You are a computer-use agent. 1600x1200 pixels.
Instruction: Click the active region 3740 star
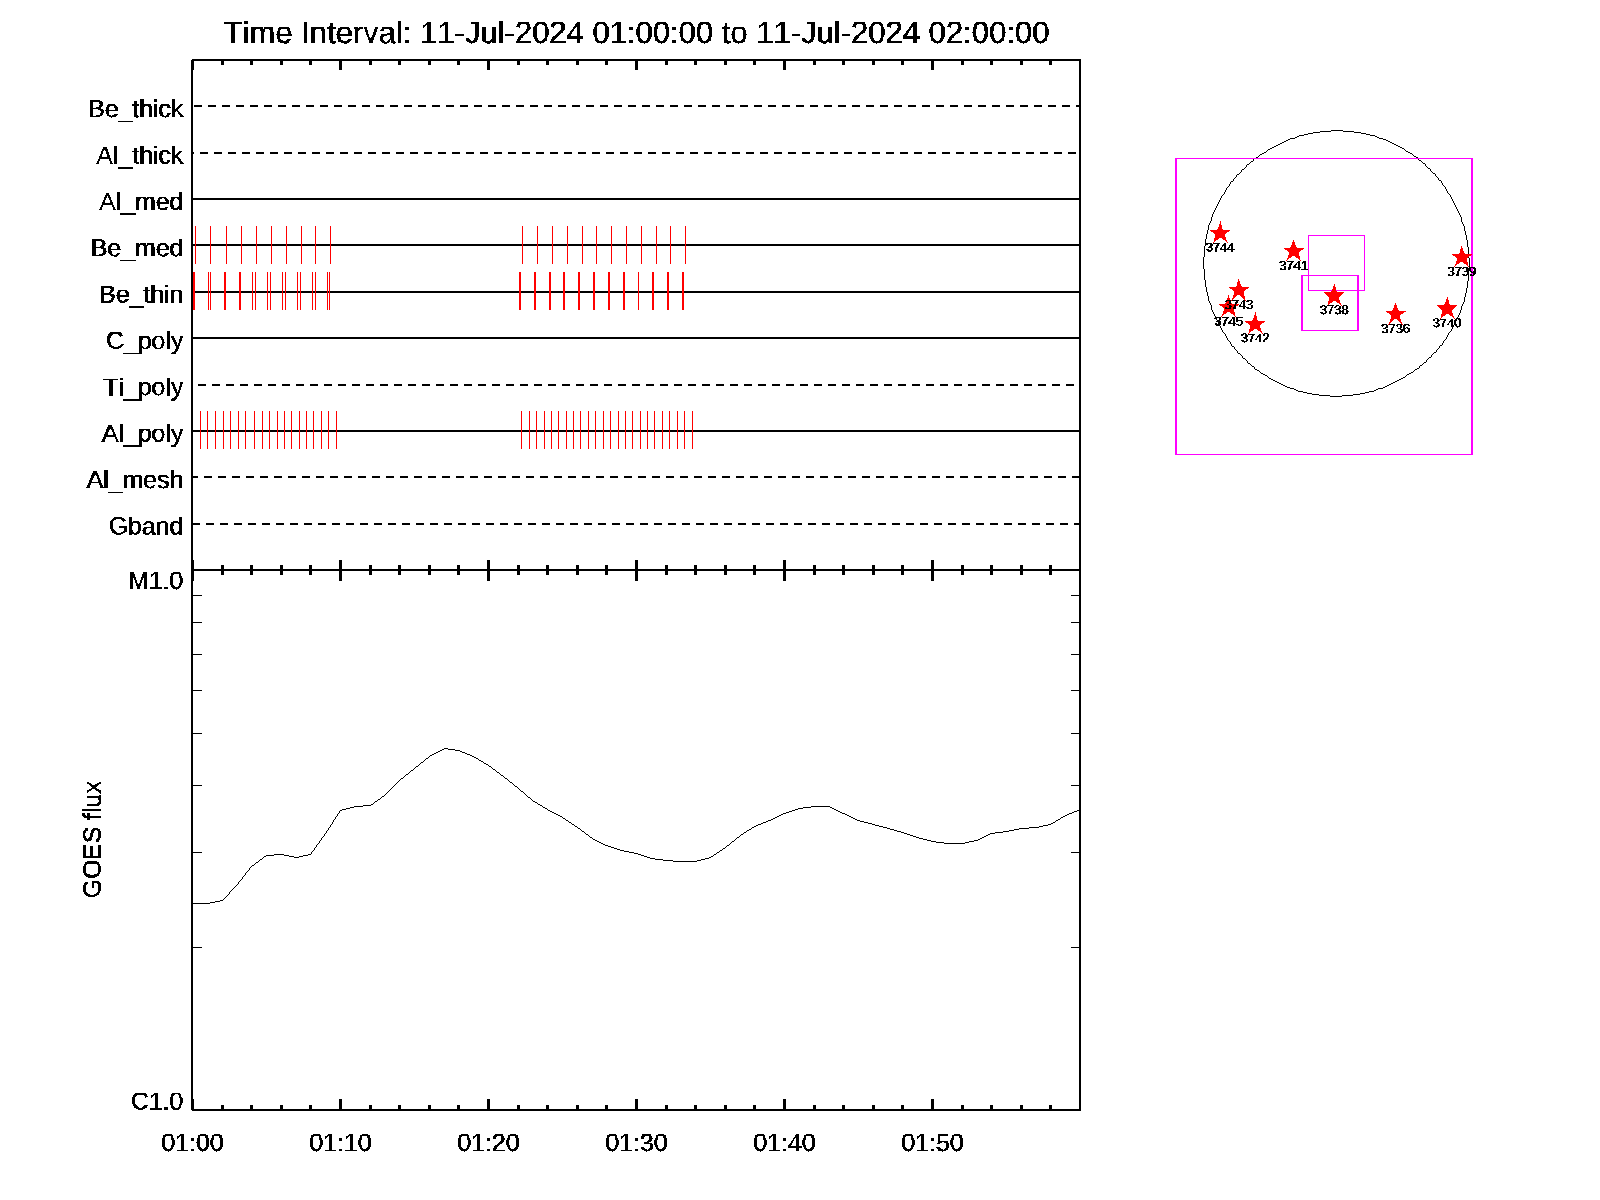[x=1446, y=308]
